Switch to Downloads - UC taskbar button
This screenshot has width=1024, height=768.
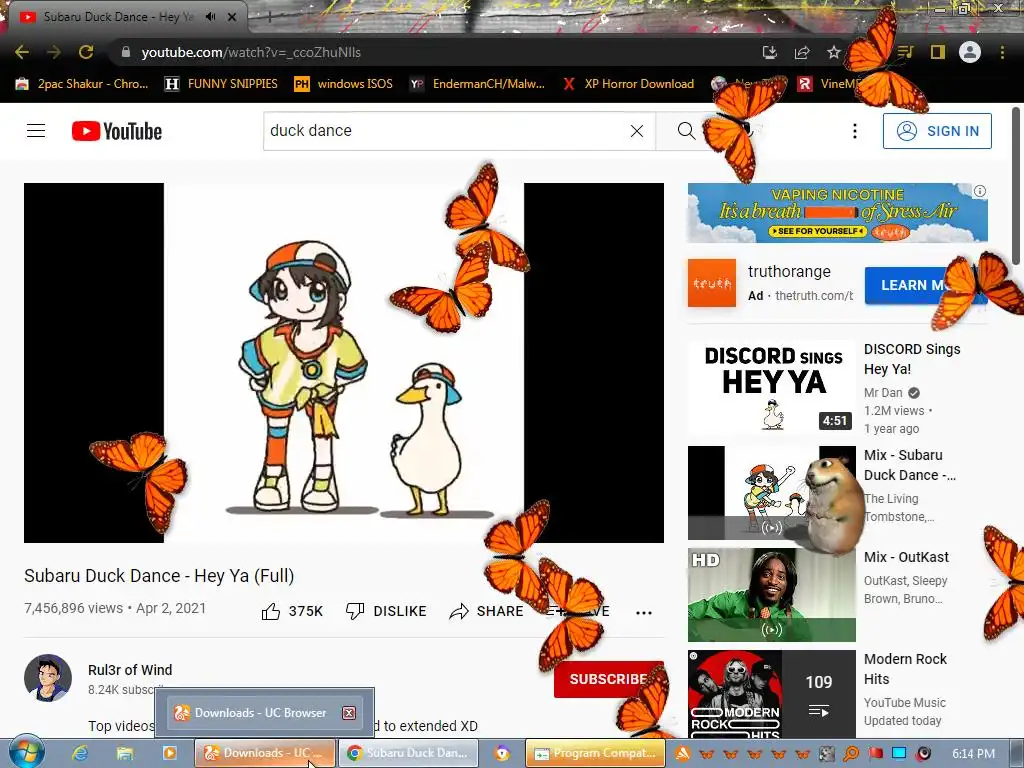(x=264, y=753)
